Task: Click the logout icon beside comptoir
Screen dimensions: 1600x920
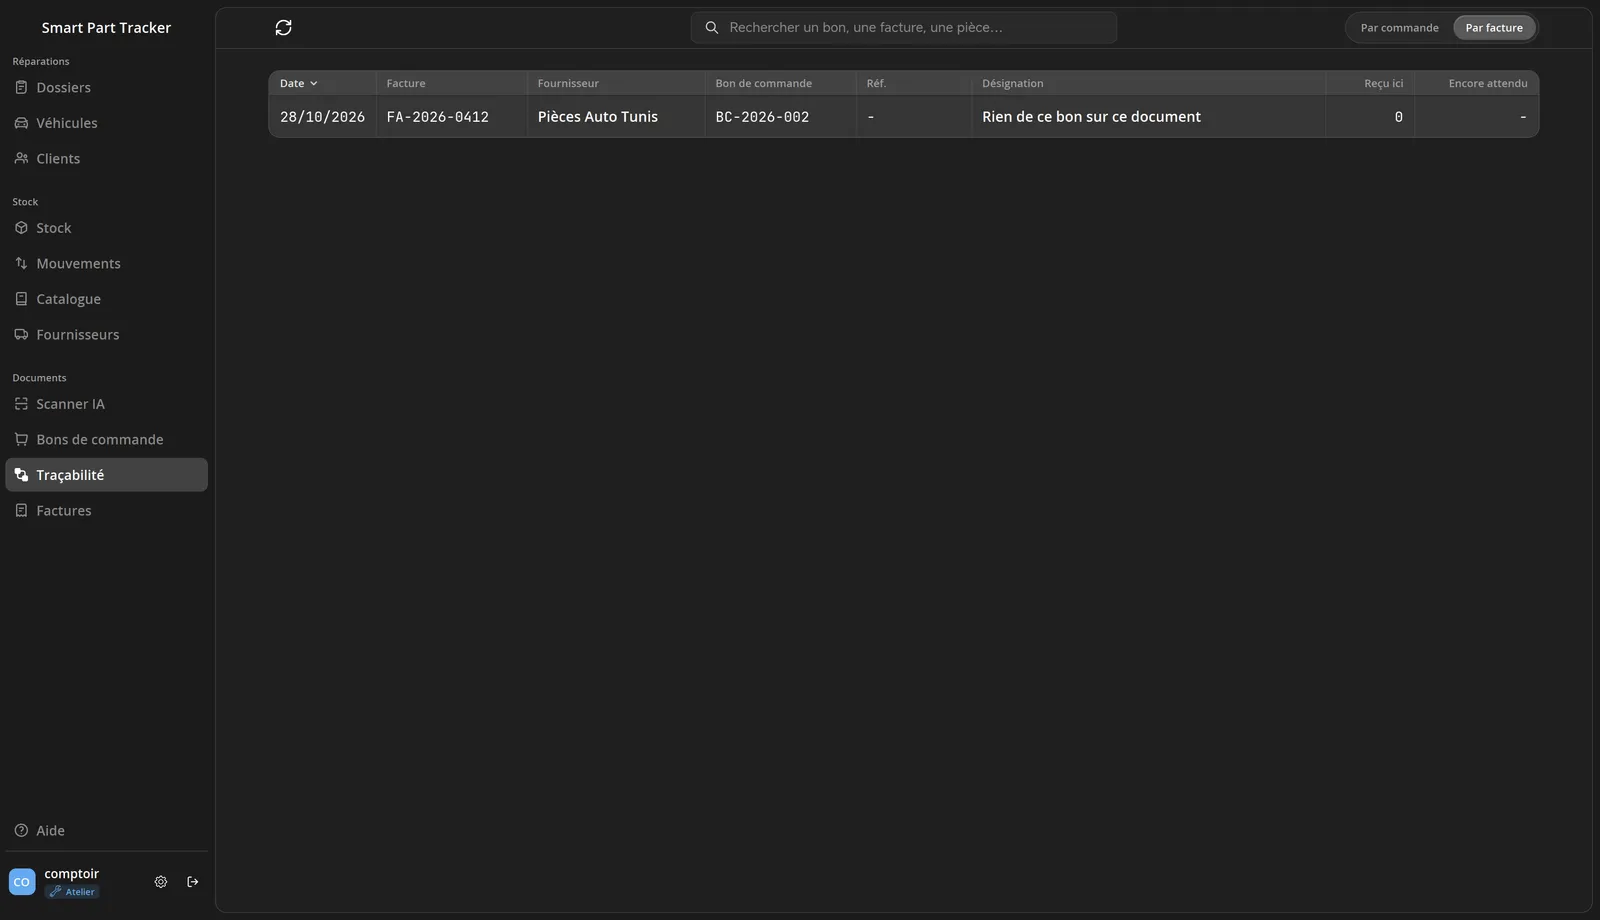Action: [x=193, y=882]
